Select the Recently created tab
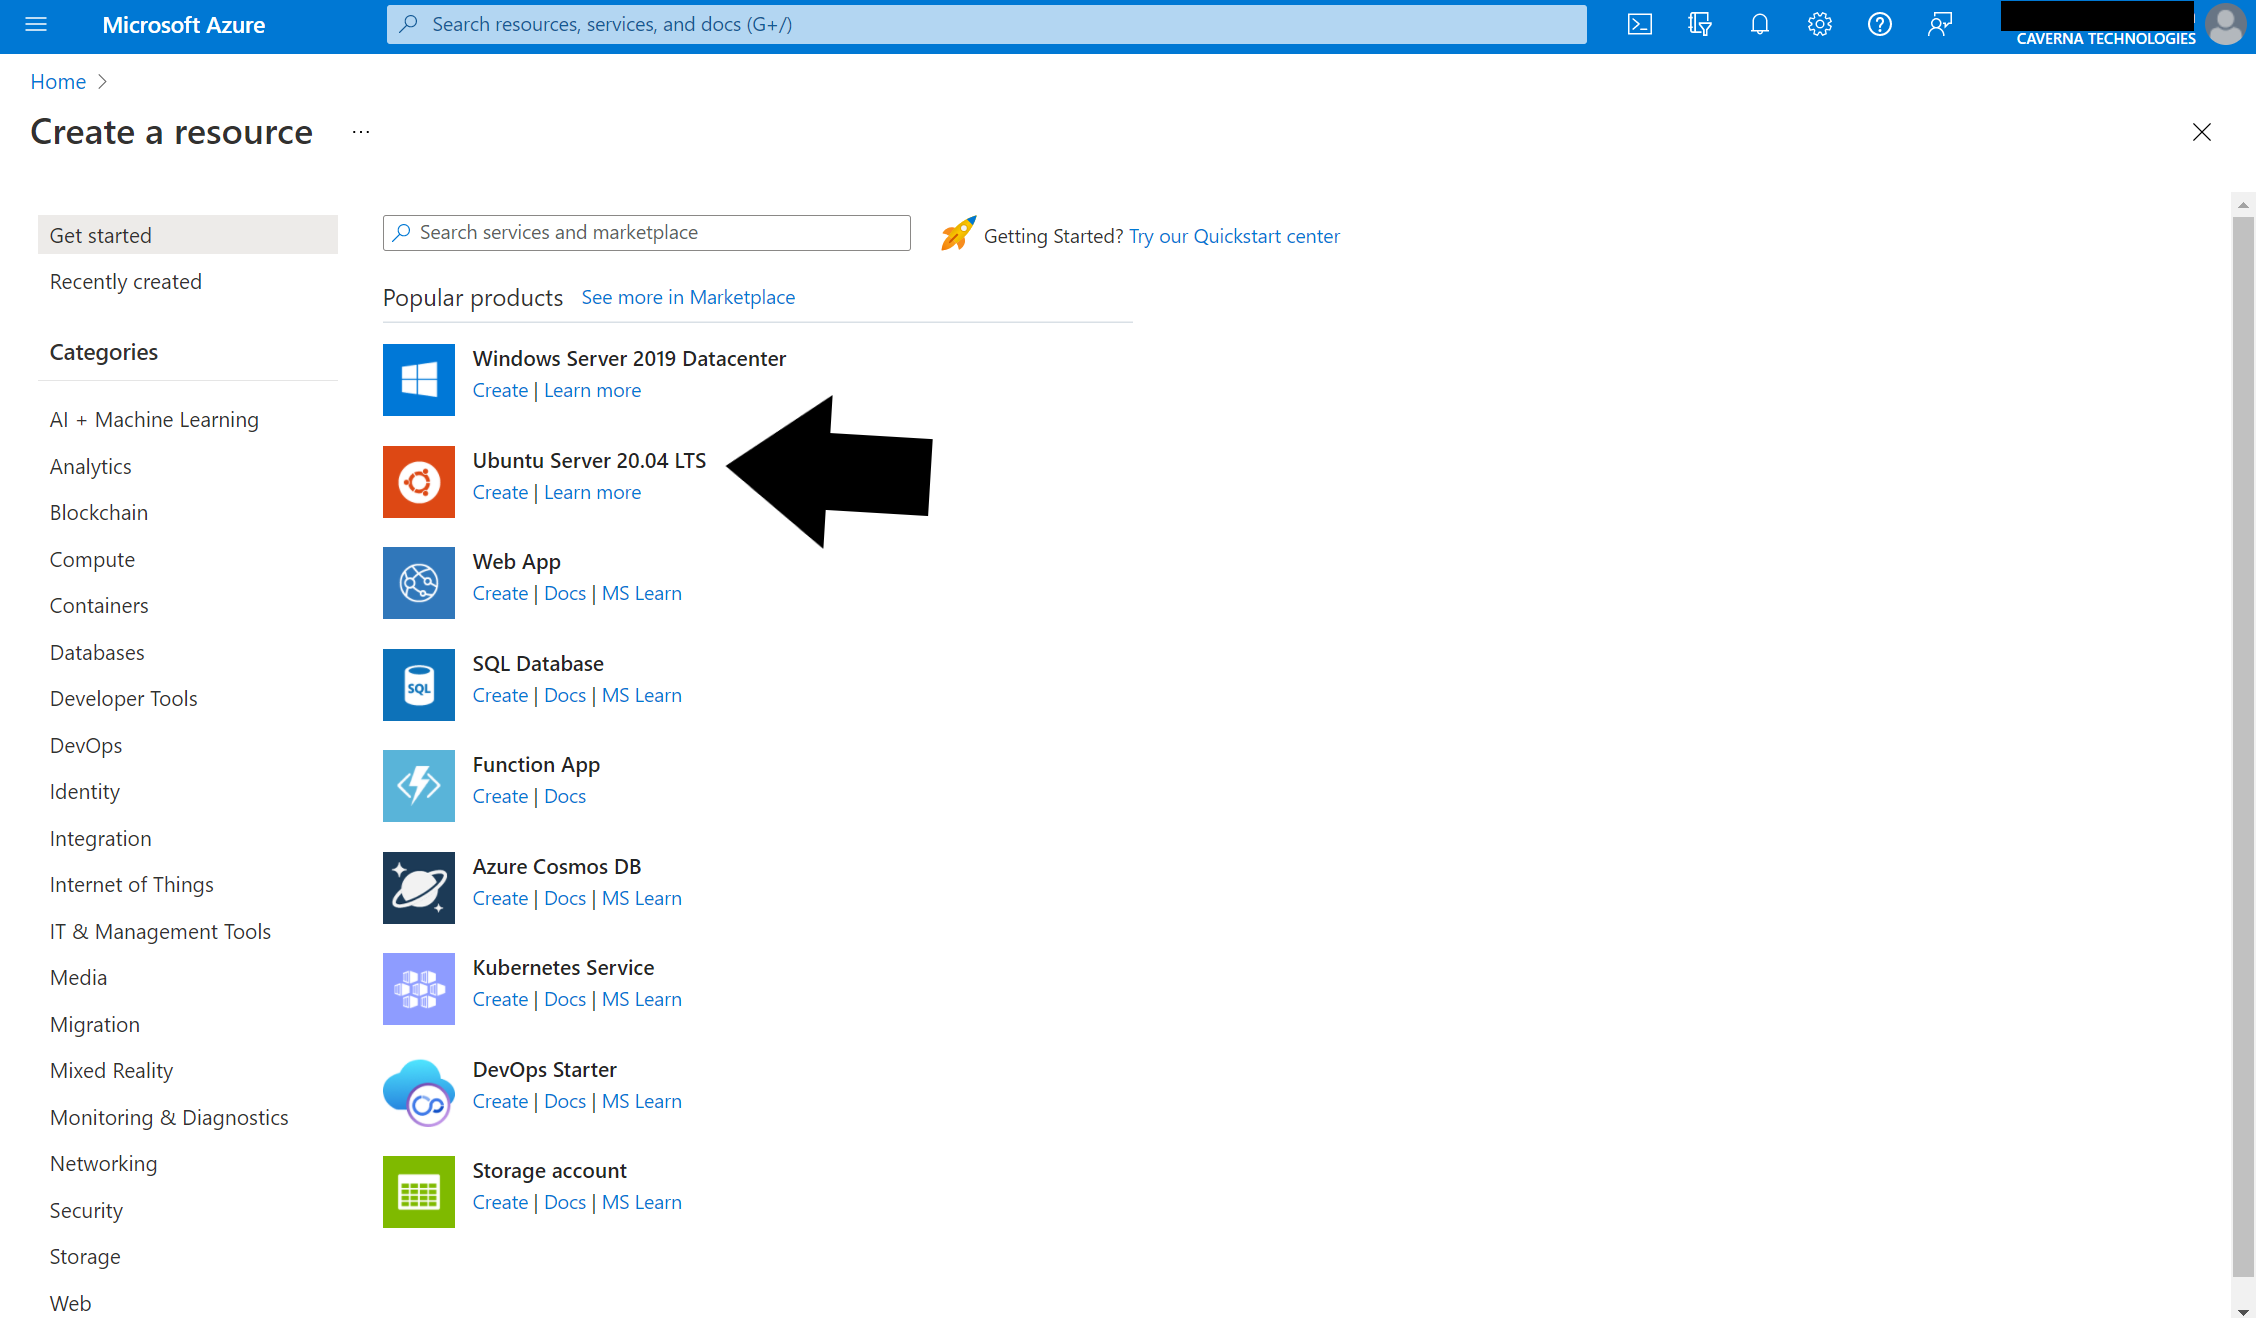 (x=126, y=282)
